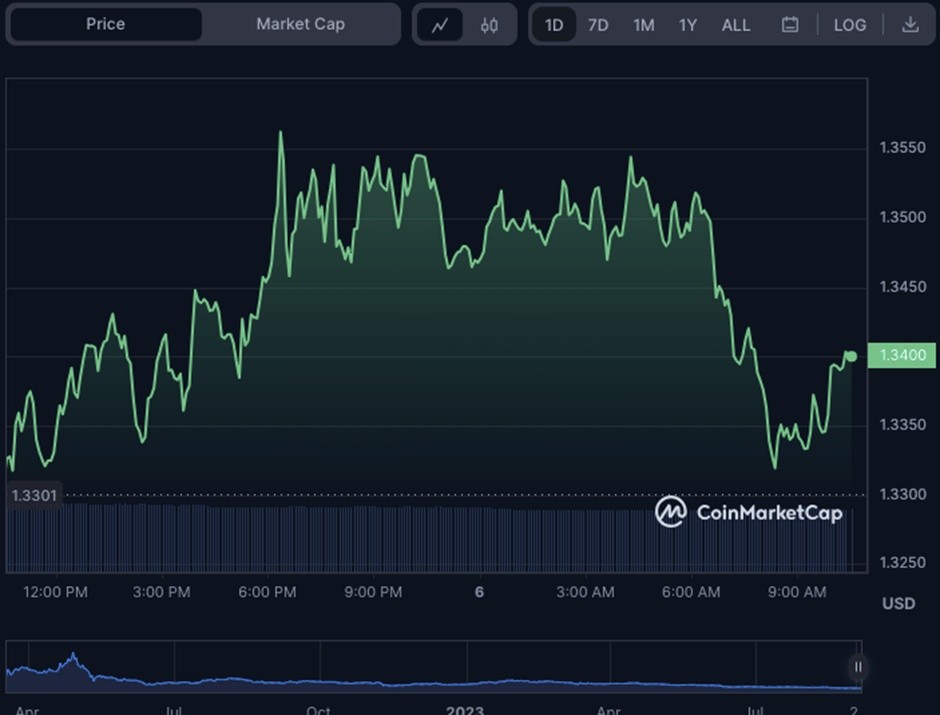This screenshot has height=715, width=940.
Task: Choose the 7D time range
Action: click(x=598, y=25)
